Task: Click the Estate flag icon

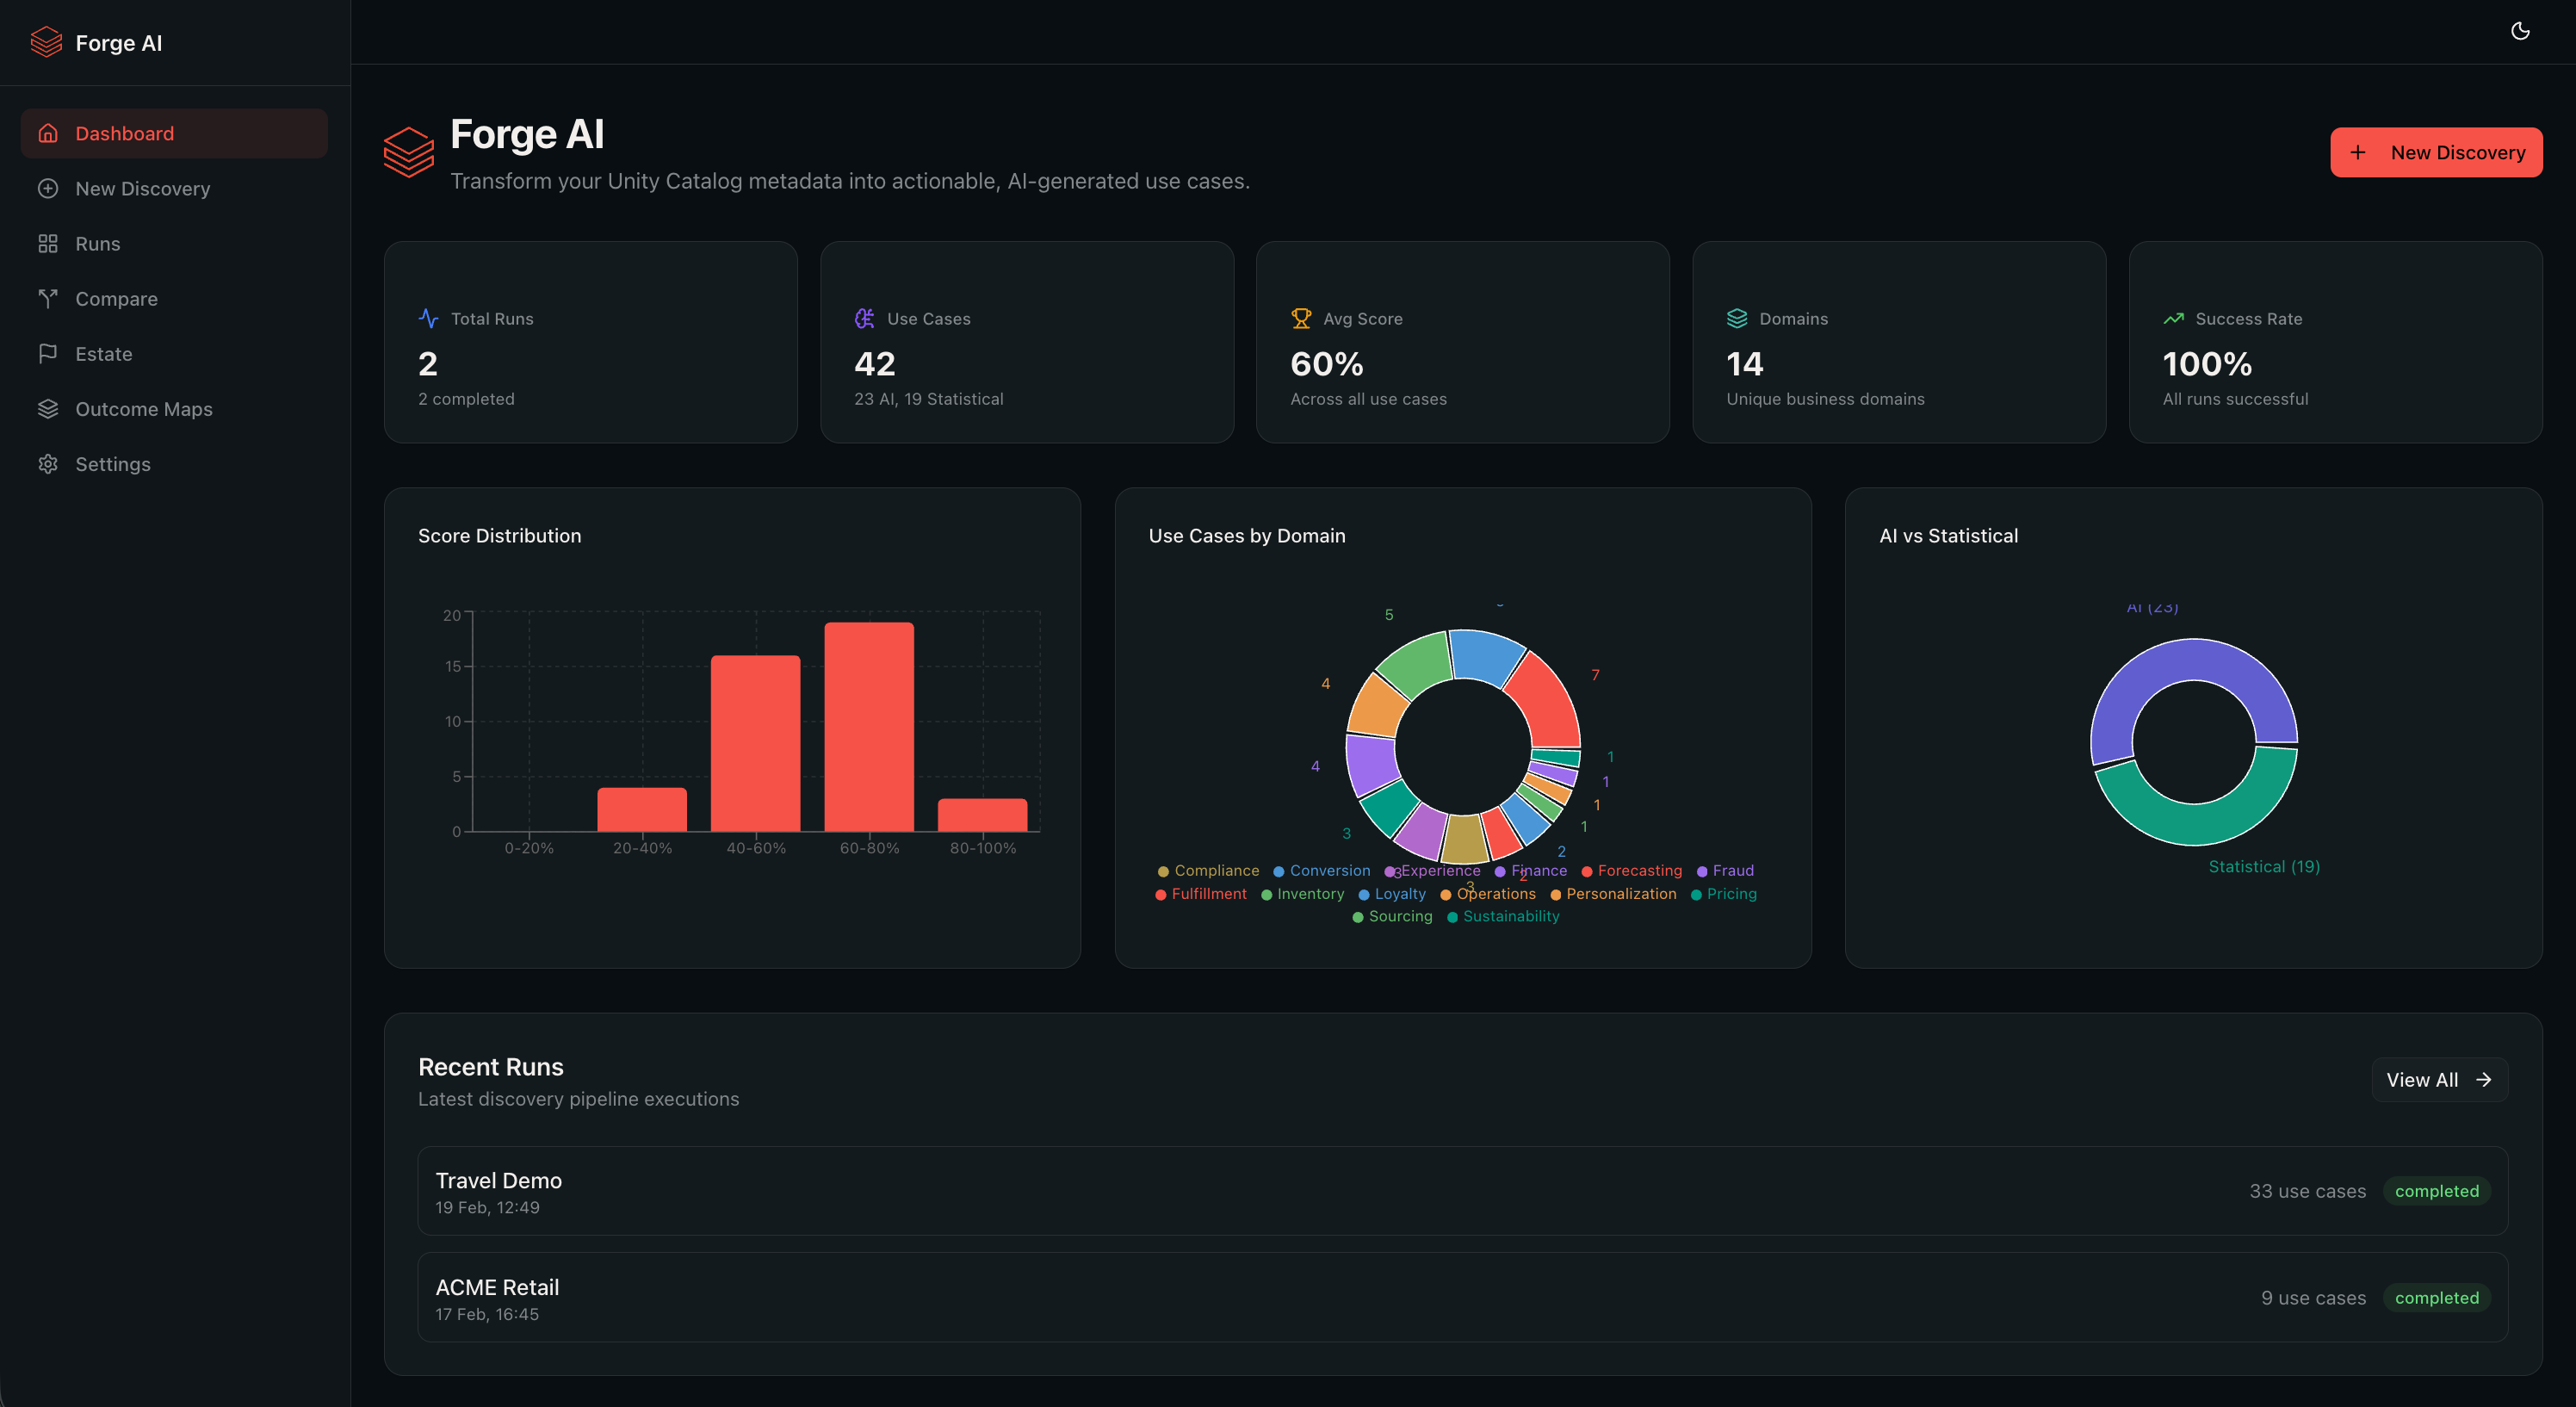Action: point(48,353)
